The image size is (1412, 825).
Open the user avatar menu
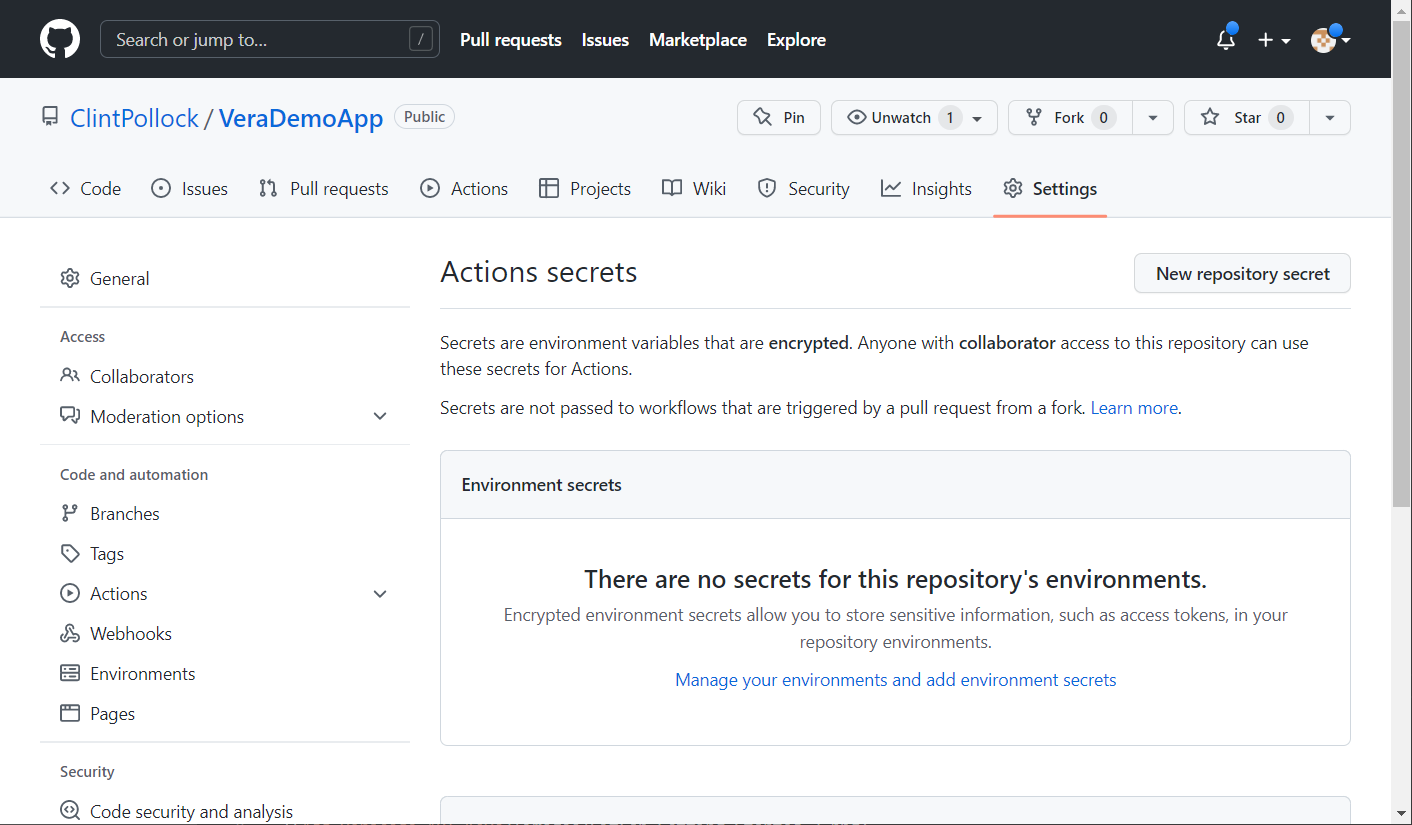point(1331,40)
